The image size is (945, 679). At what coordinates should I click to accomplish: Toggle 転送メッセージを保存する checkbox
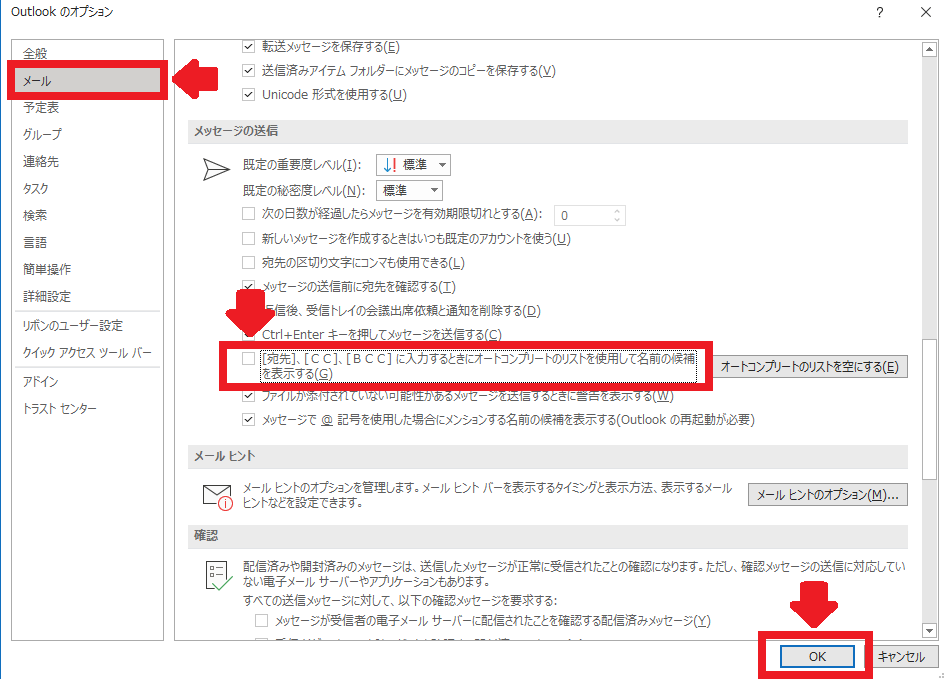(248, 46)
